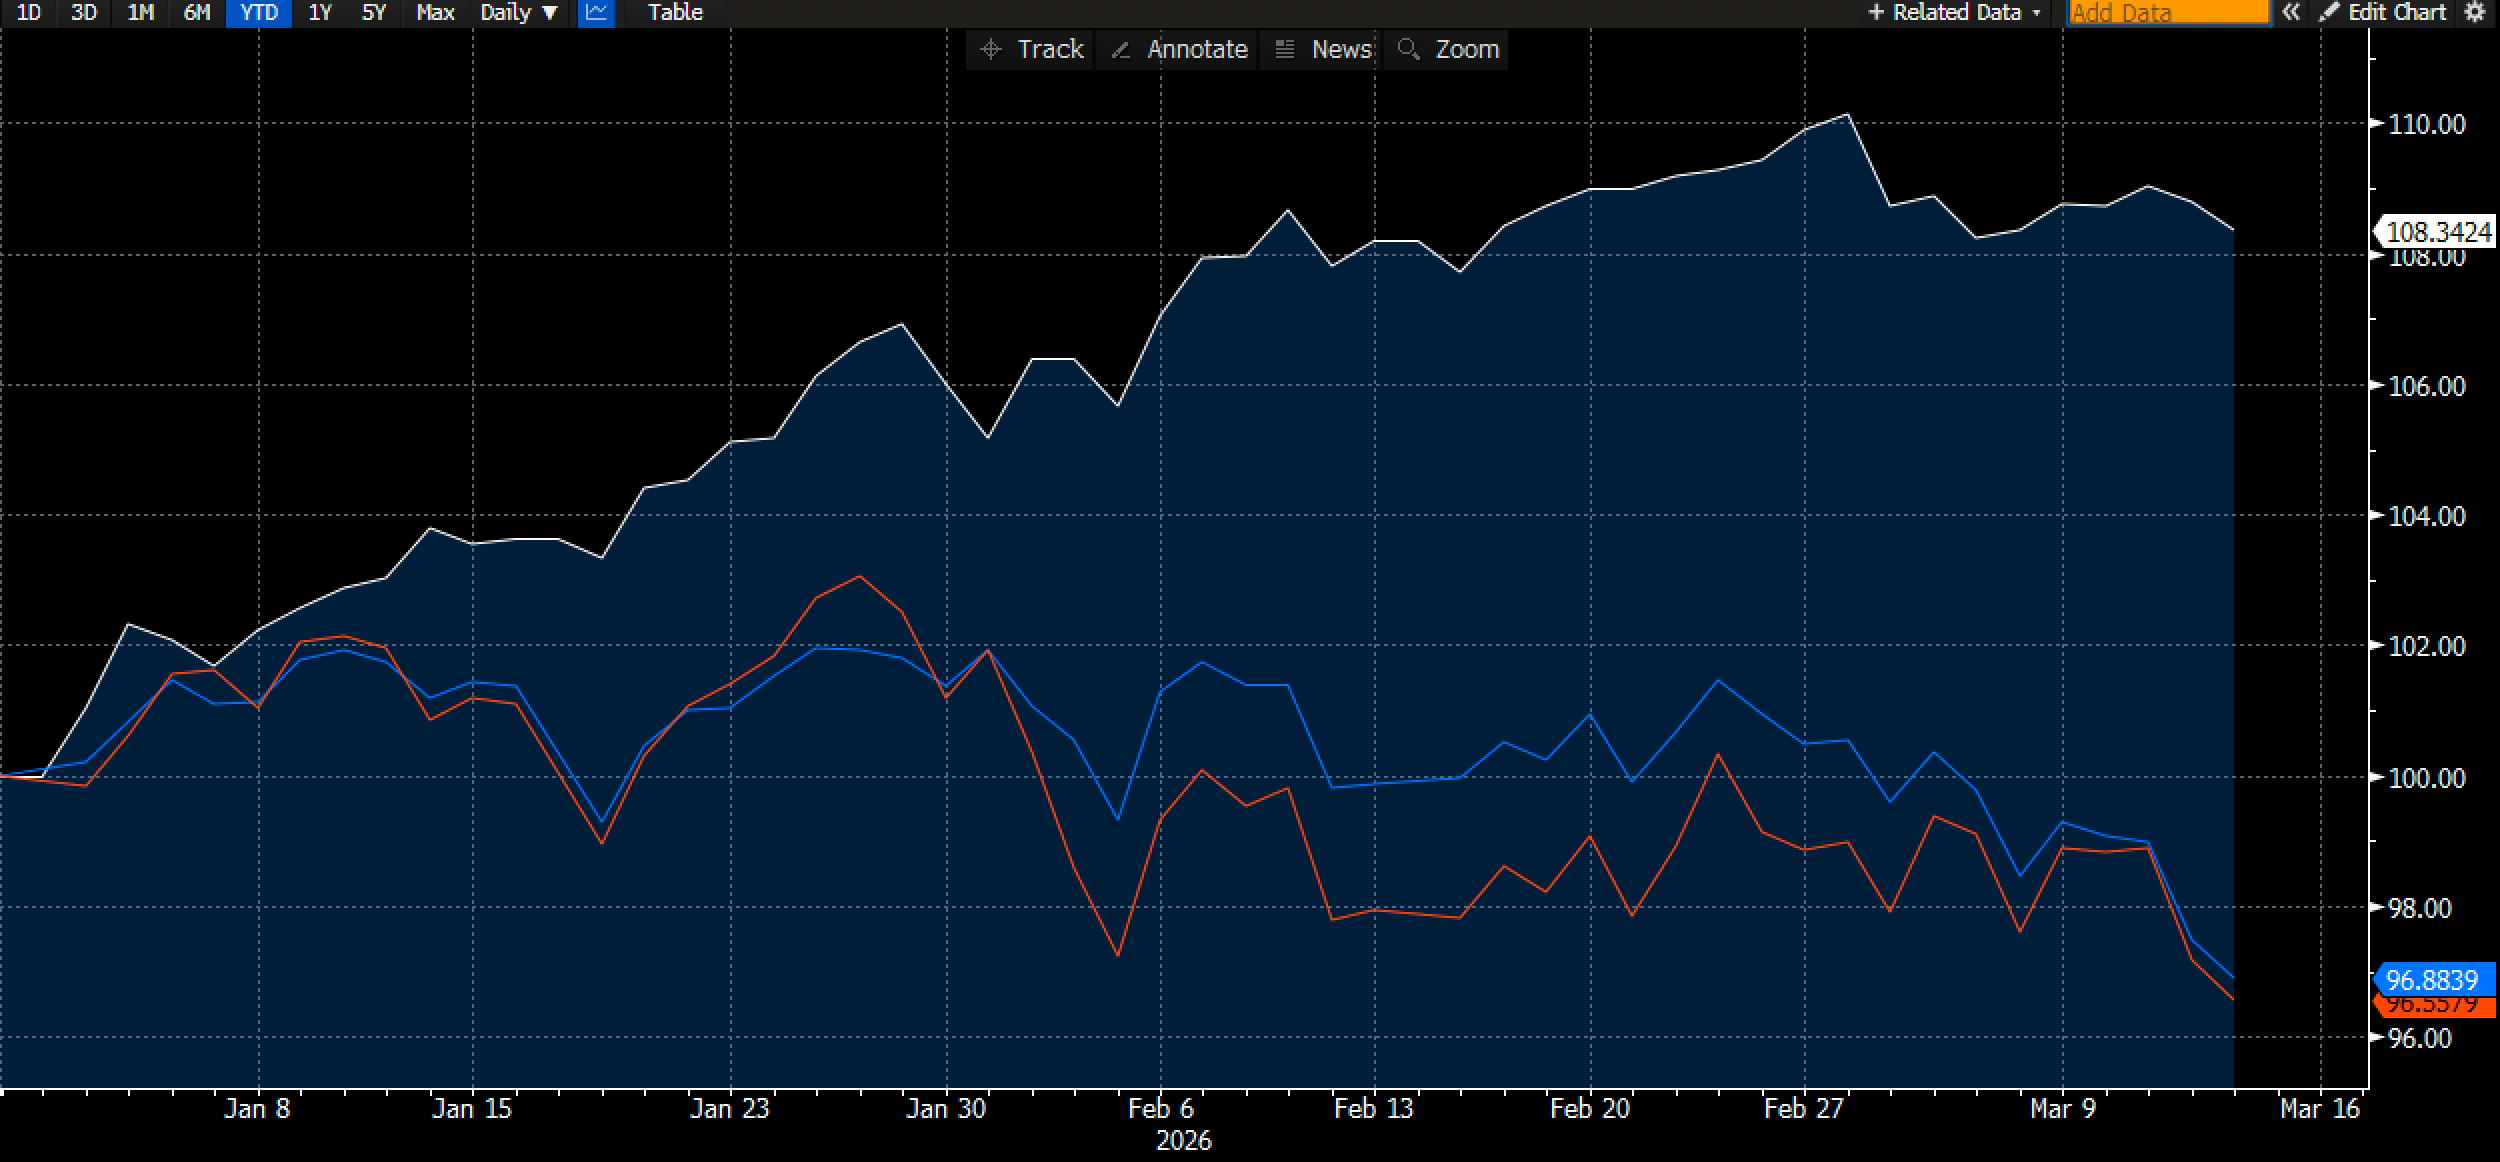Select the 6M time range

(197, 12)
